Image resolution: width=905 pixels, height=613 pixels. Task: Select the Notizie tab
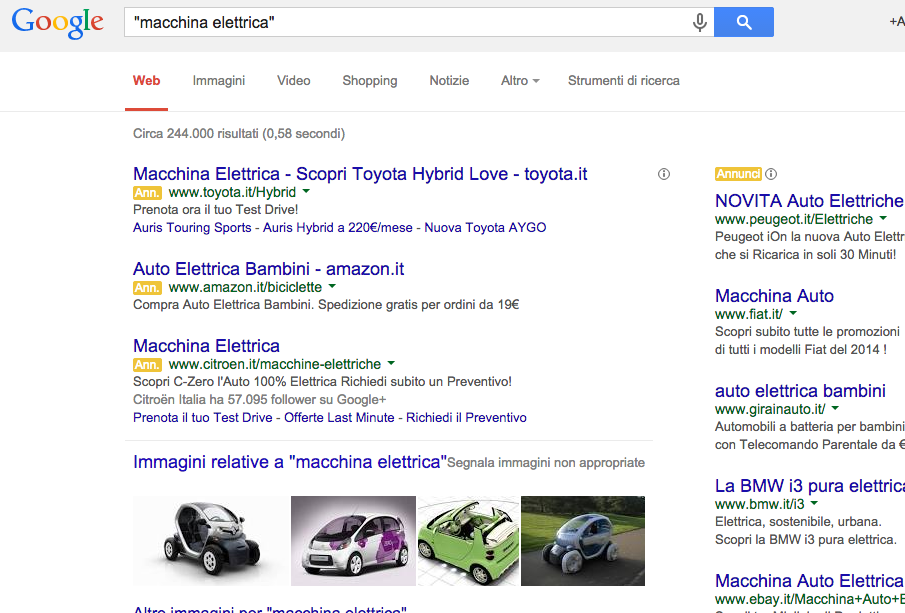click(x=449, y=81)
